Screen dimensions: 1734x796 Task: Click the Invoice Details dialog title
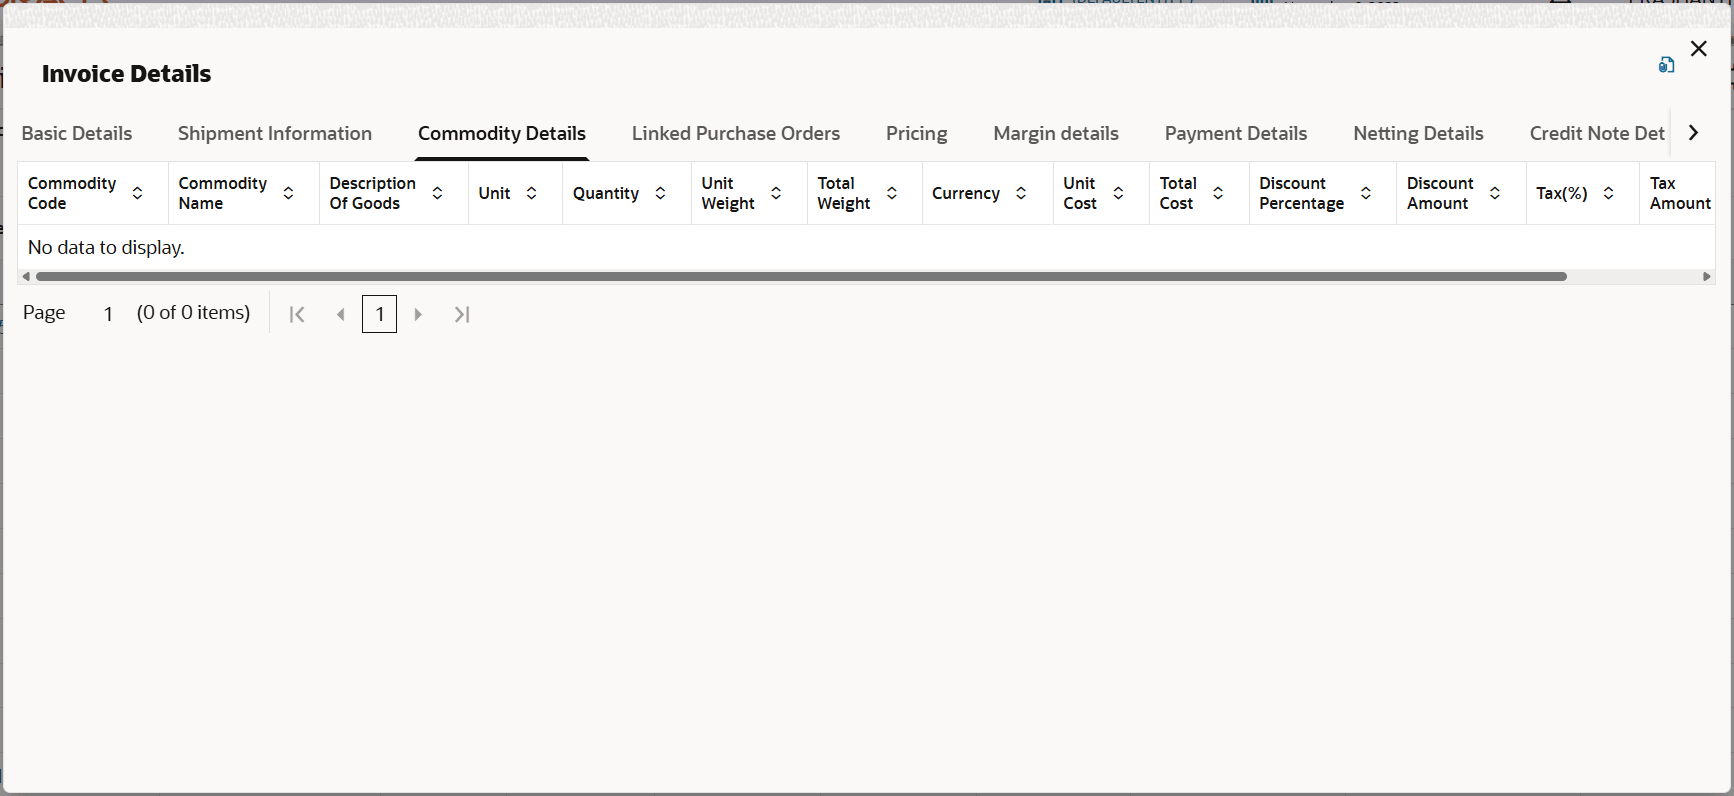pyautogui.click(x=127, y=74)
